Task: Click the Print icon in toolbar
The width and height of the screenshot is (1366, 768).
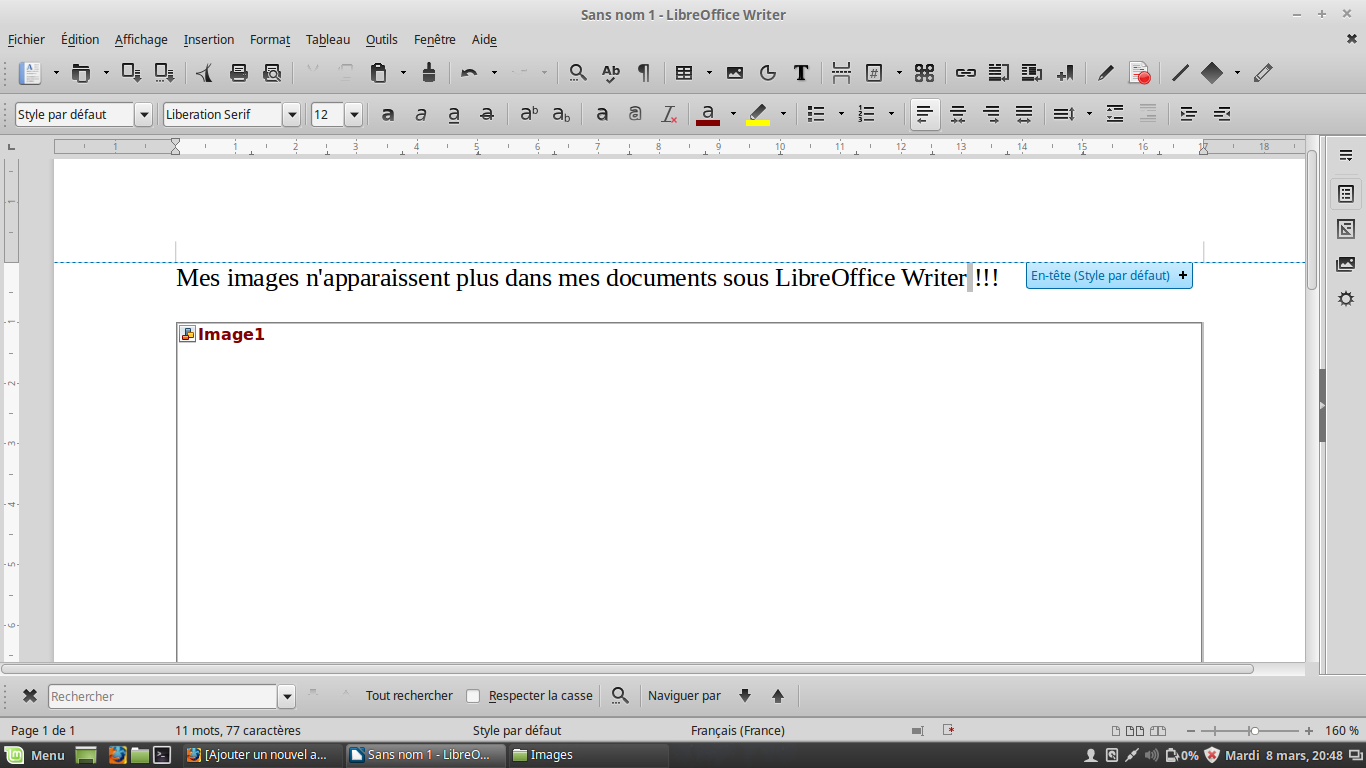Action: (x=238, y=72)
